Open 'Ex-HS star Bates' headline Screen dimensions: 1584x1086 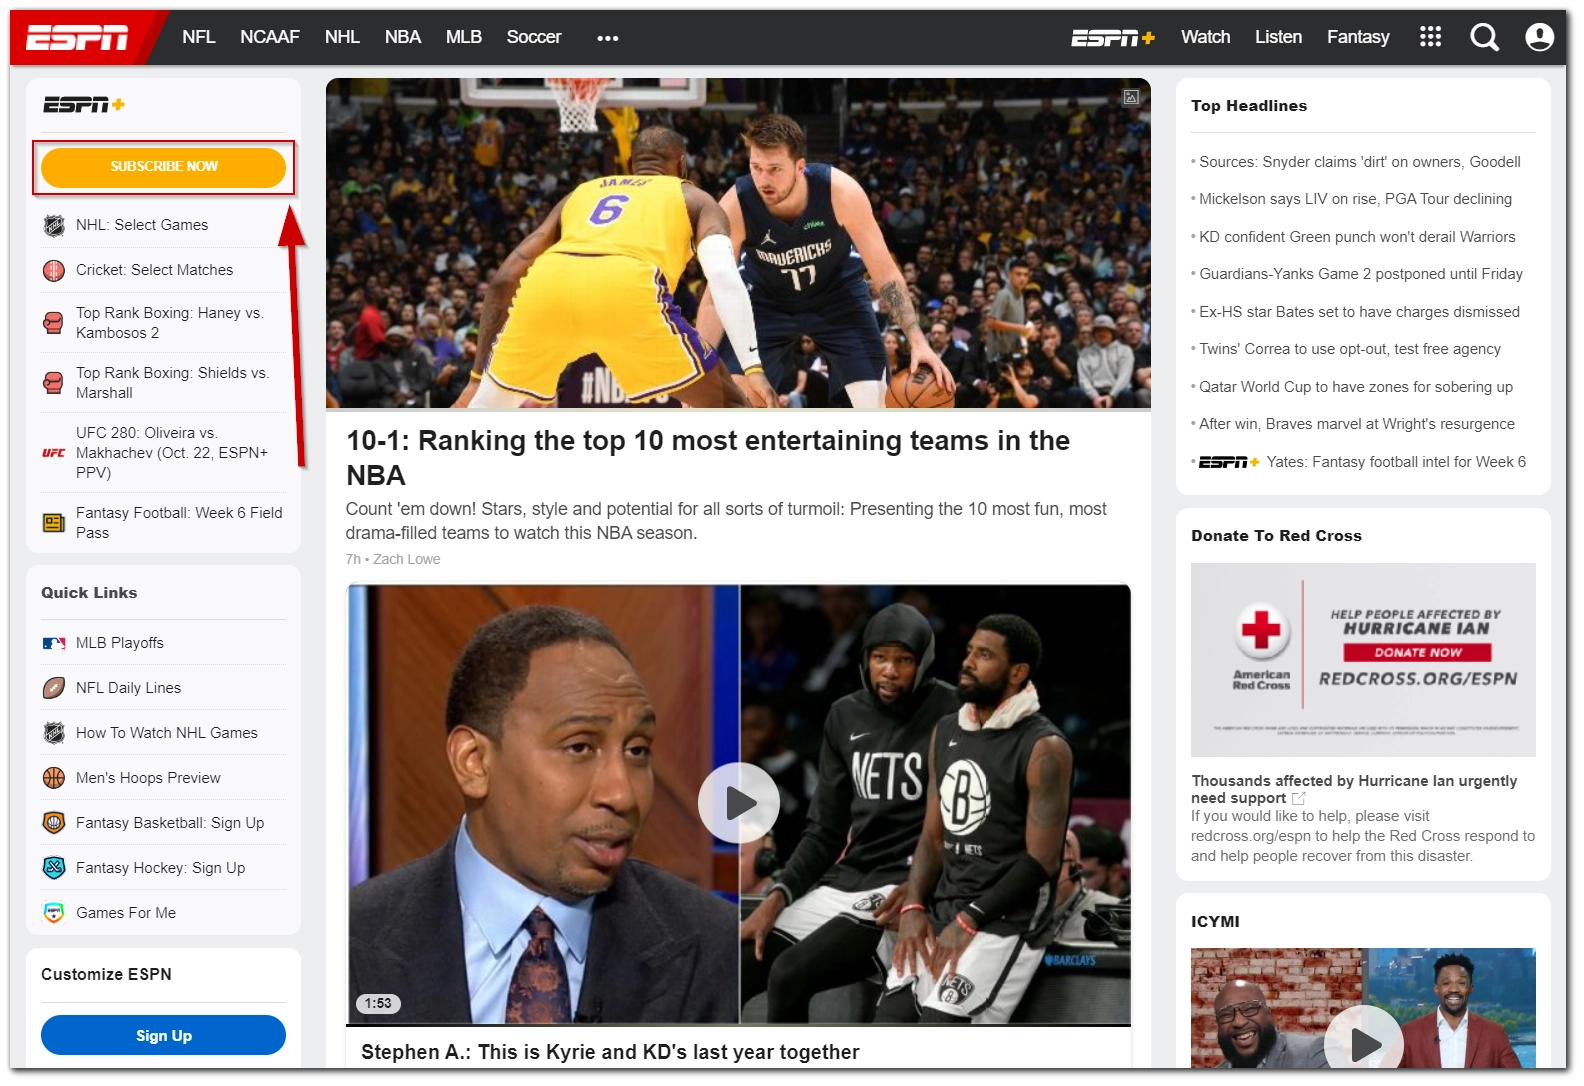[1360, 312]
